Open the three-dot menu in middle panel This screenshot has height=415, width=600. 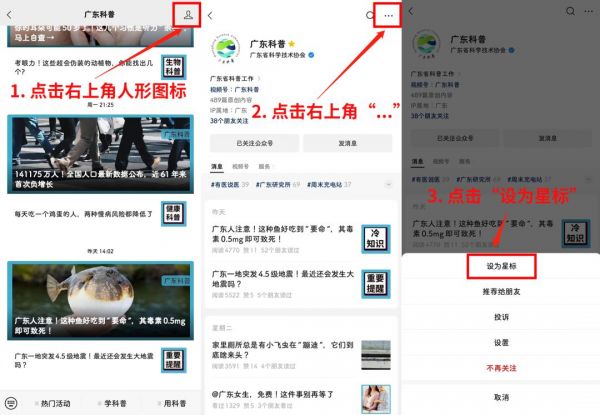click(x=388, y=16)
